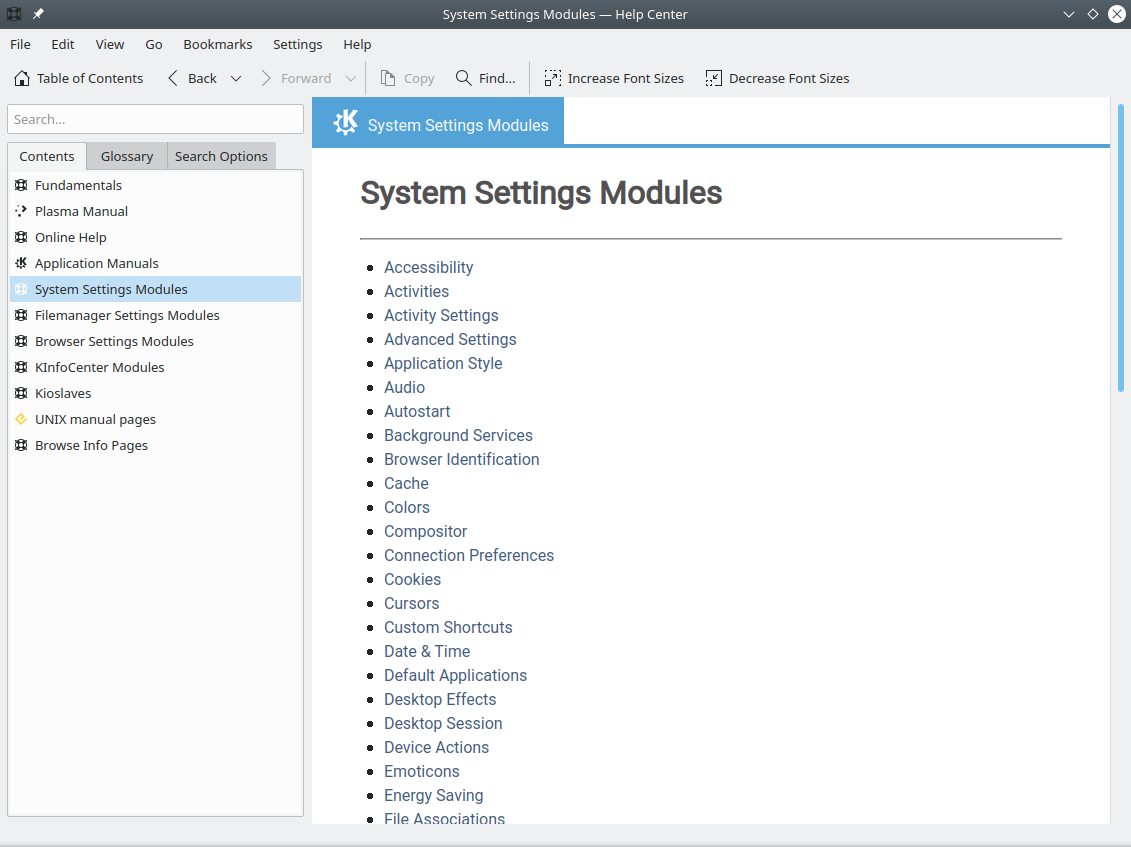Click the Browser Settings Modules icon

click(21, 341)
